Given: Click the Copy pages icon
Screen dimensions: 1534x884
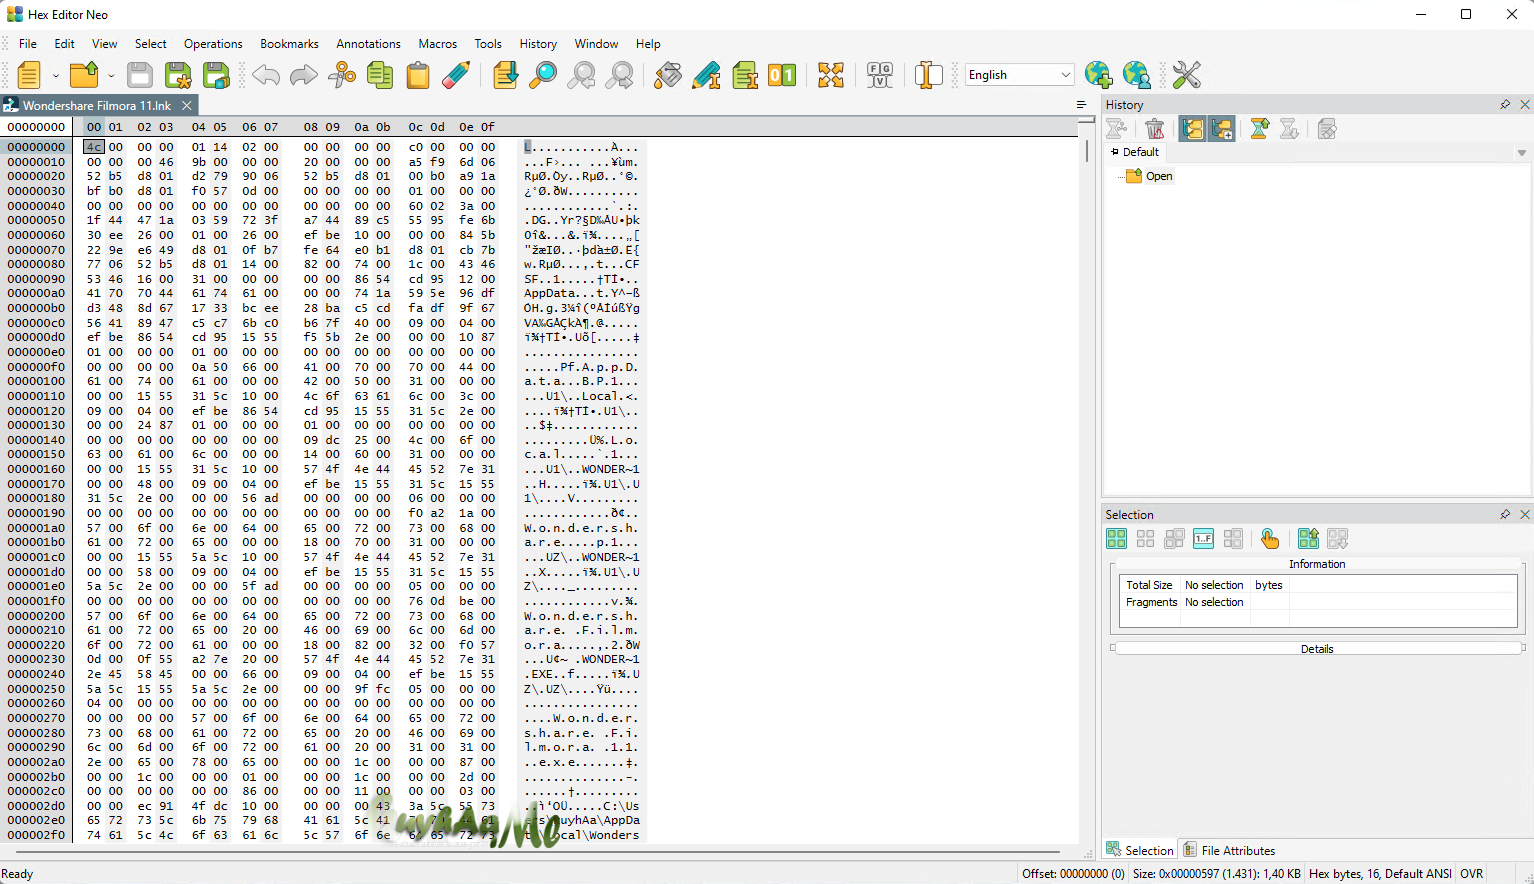Looking at the screenshot, I should coord(380,75).
